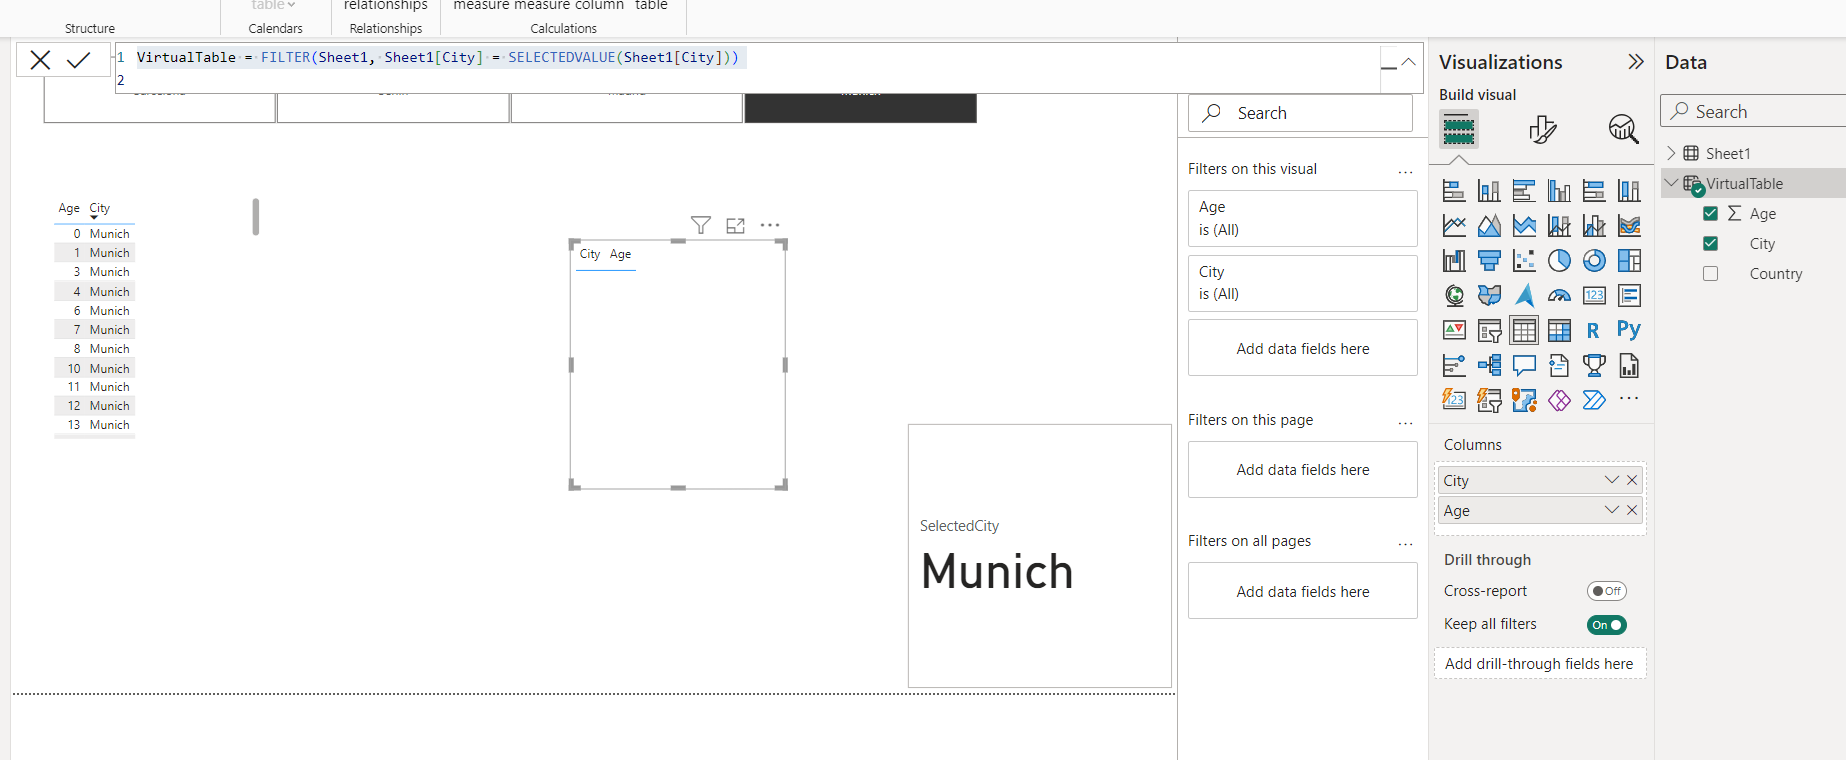Uncheck the City field checkbox
Screen dimensions: 1846x760
coord(1710,243)
